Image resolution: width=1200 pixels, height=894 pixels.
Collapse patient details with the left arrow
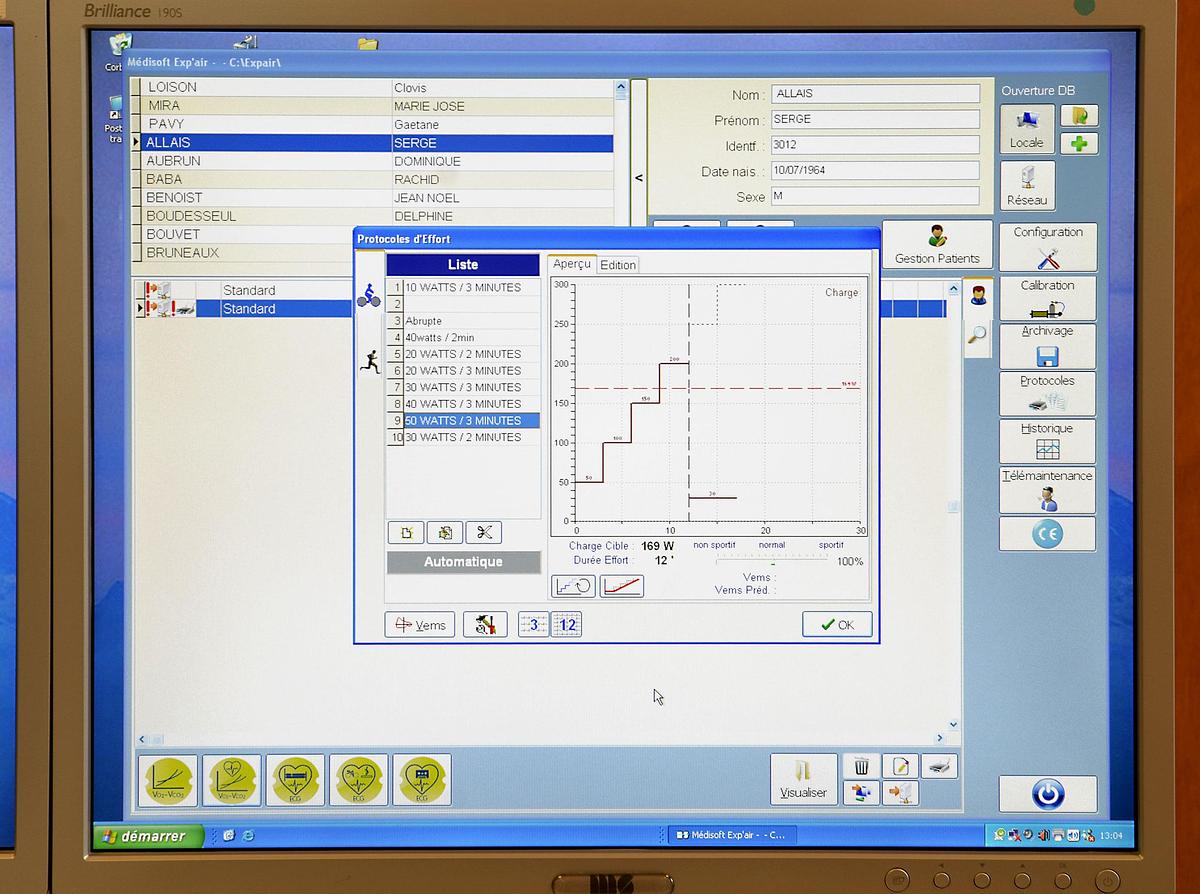(x=639, y=176)
